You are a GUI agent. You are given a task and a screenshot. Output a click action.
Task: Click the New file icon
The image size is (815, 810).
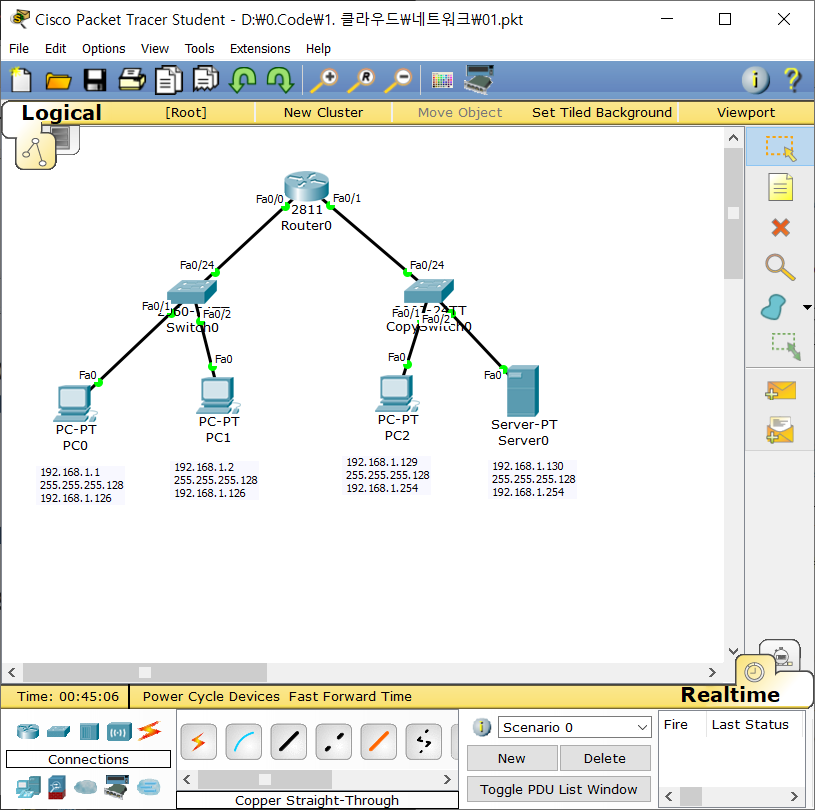click(21, 80)
